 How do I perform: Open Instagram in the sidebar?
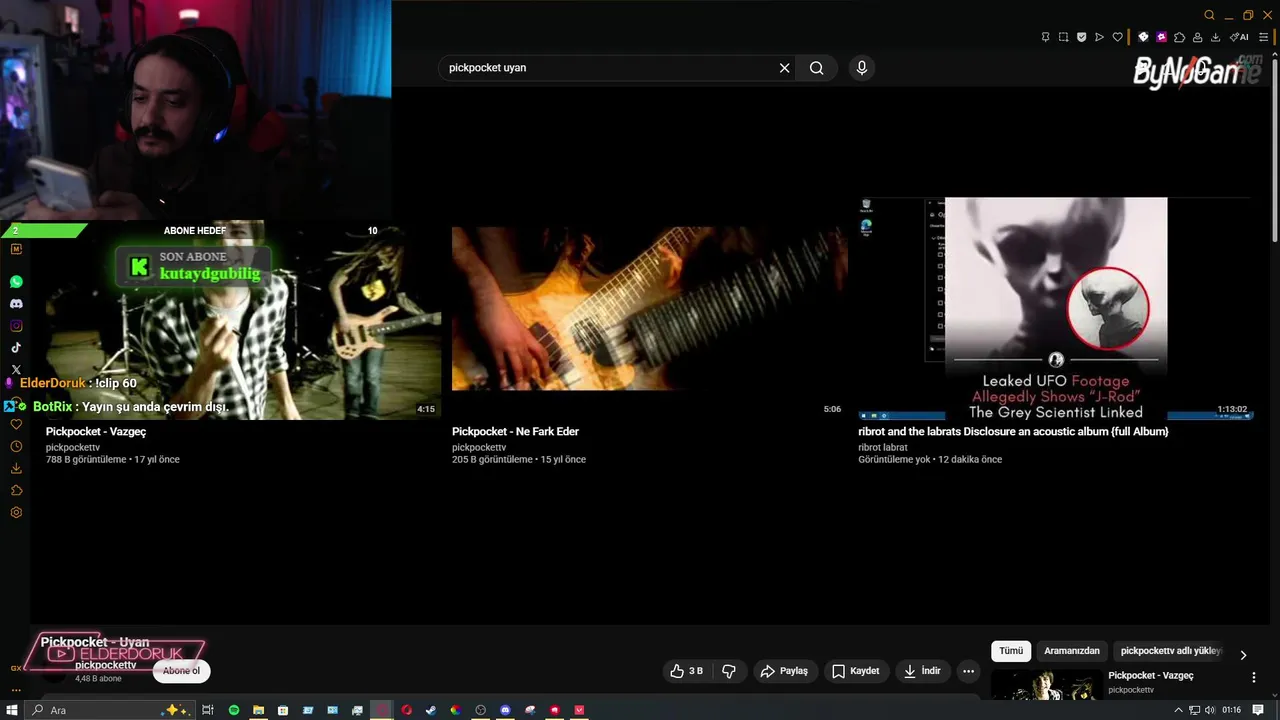tap(16, 326)
